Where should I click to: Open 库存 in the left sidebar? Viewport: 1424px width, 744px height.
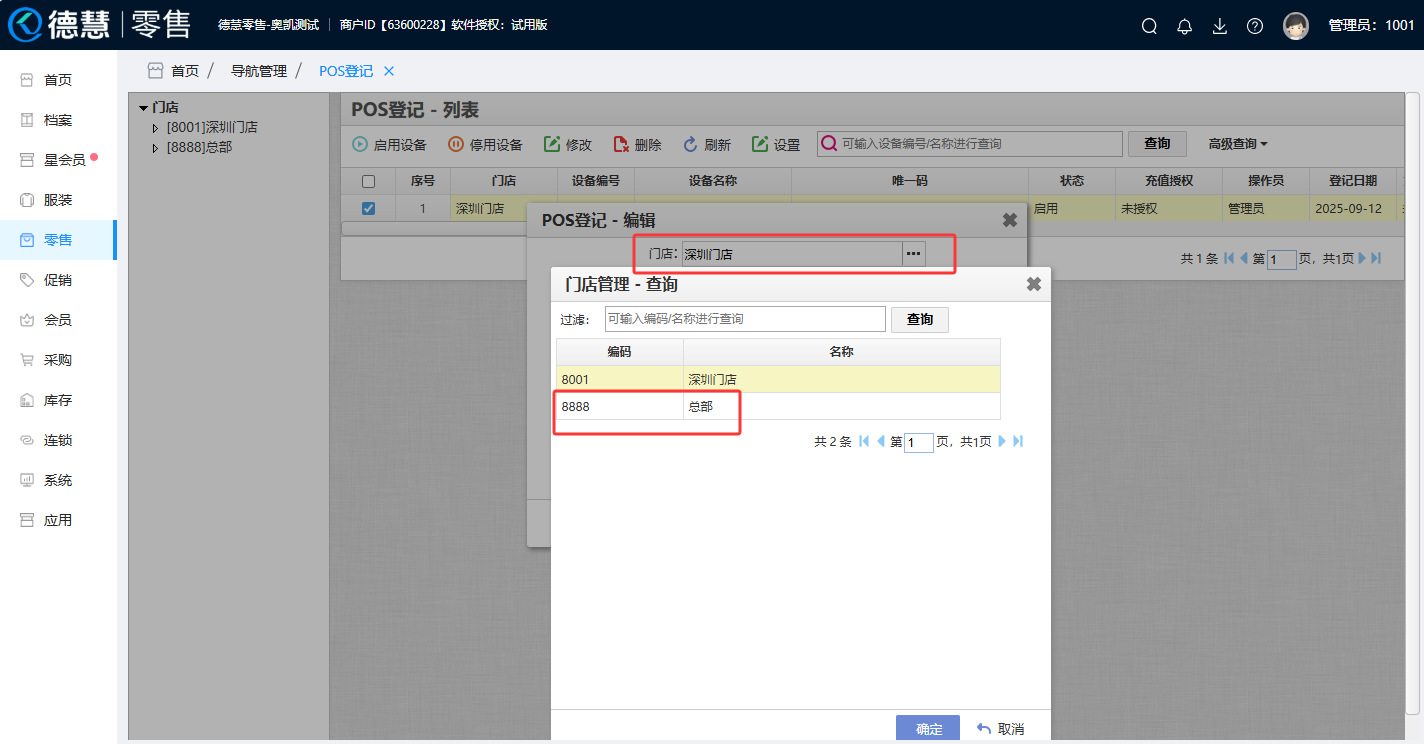click(x=58, y=400)
